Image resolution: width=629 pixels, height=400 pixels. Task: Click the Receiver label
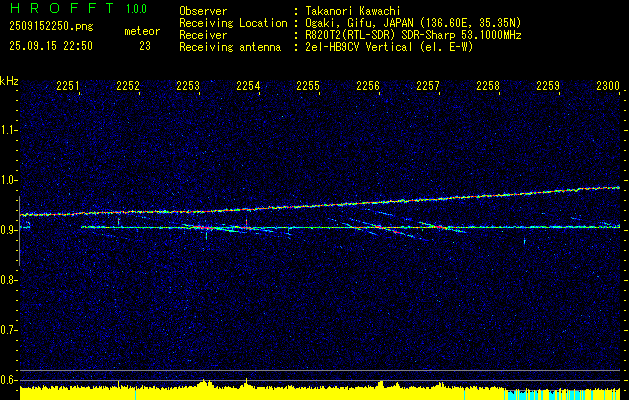tap(203, 35)
